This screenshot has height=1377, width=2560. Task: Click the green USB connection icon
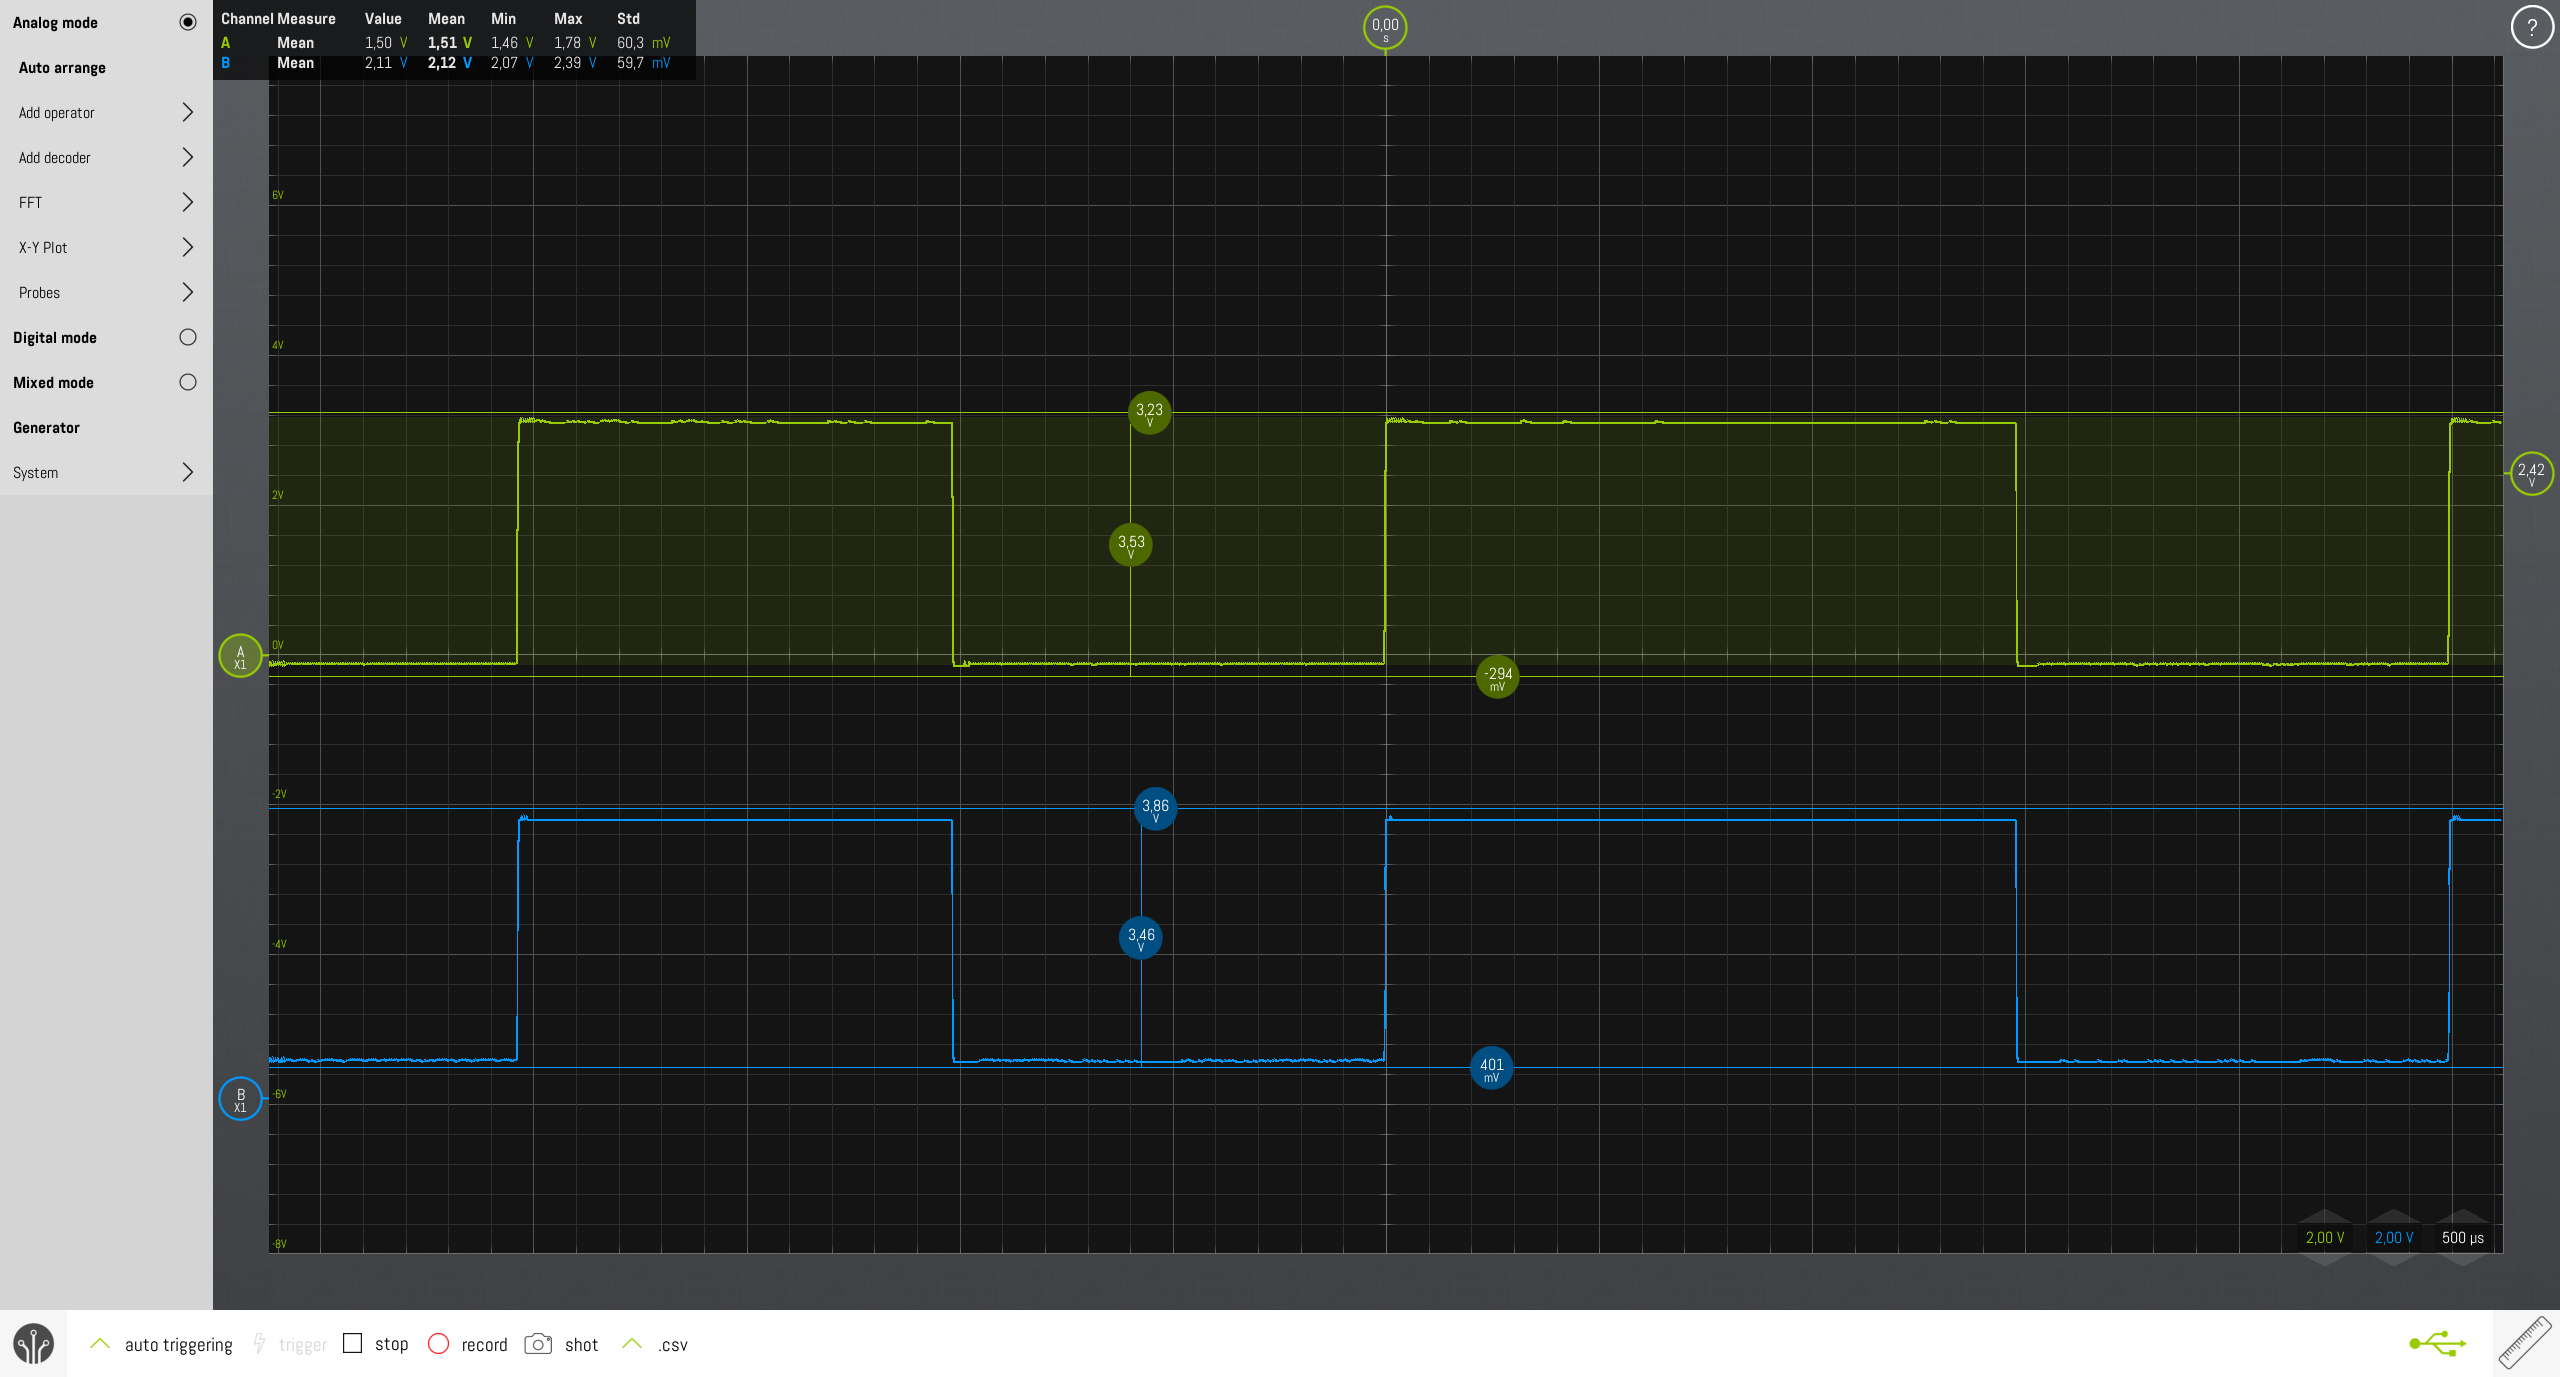point(2438,1343)
